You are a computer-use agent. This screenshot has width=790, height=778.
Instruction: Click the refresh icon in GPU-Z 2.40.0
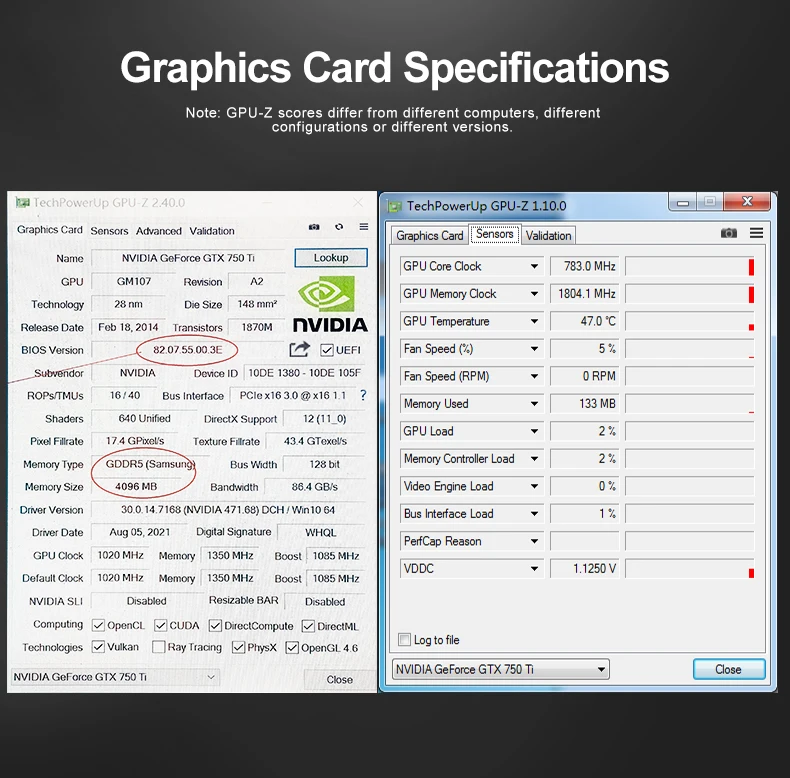339,227
